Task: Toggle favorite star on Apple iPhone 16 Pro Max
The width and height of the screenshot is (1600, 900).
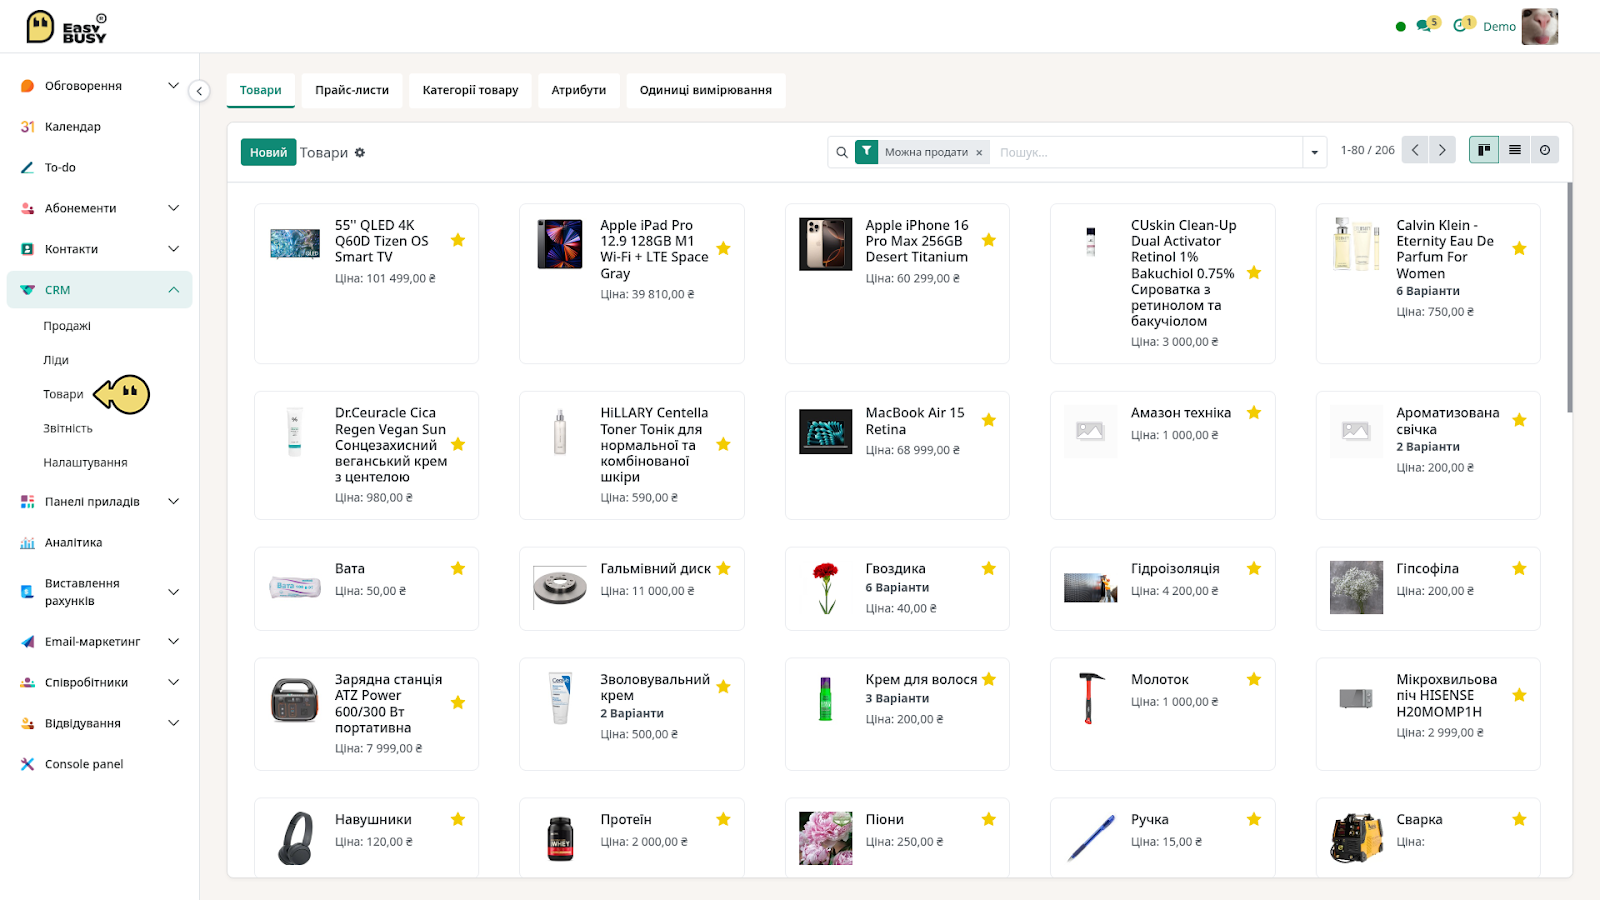Action: (x=989, y=240)
